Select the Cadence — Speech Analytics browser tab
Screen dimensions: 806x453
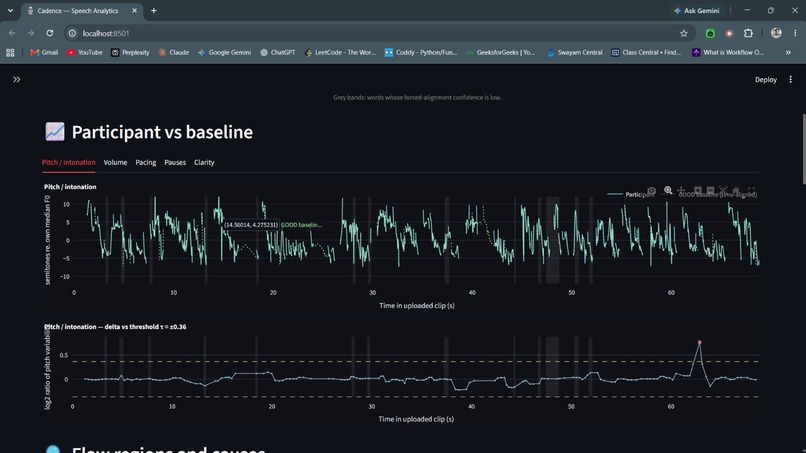(82, 11)
